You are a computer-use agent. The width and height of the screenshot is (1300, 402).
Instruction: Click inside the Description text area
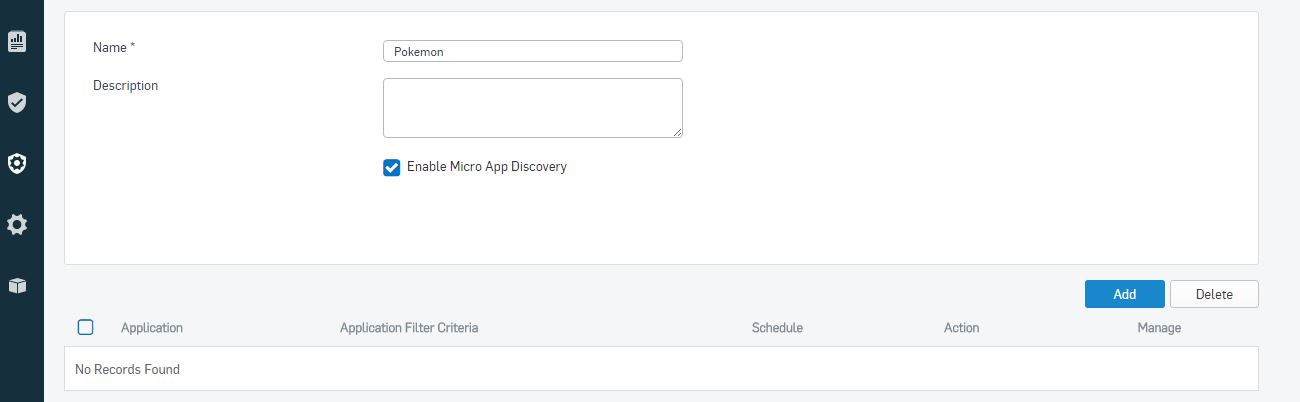[x=533, y=108]
